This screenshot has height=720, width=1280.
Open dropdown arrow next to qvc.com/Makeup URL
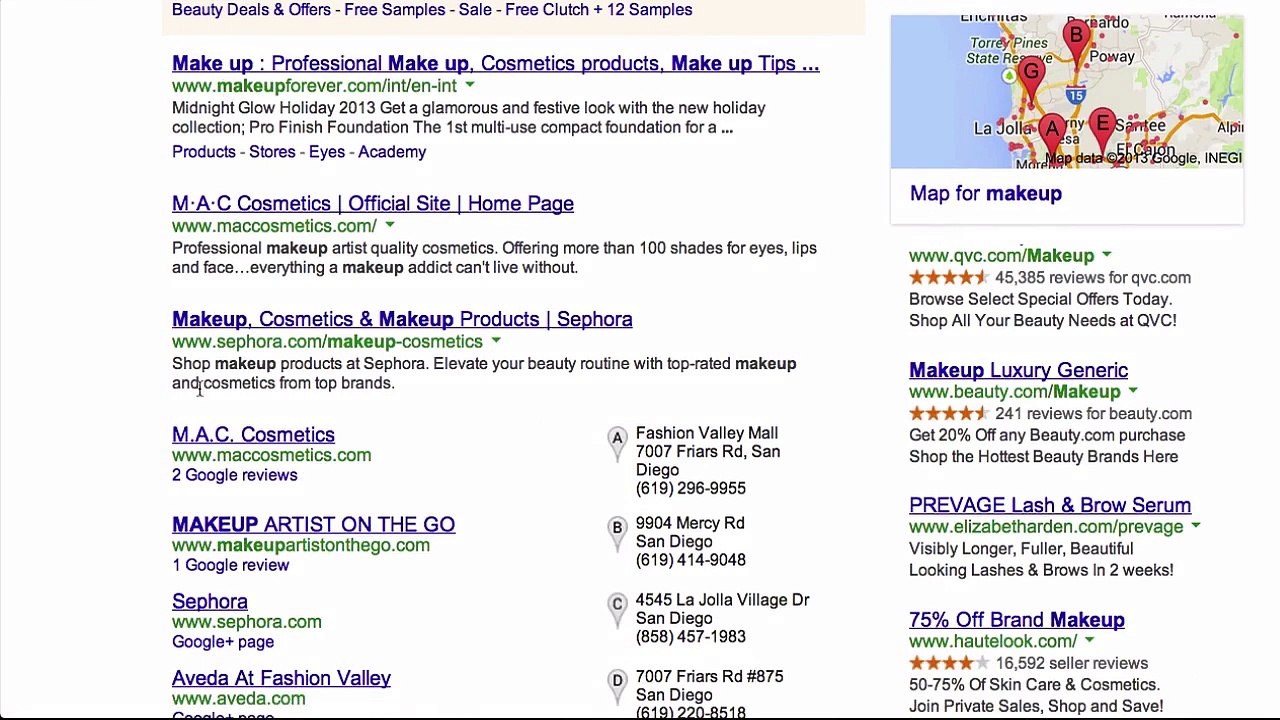(x=1106, y=256)
